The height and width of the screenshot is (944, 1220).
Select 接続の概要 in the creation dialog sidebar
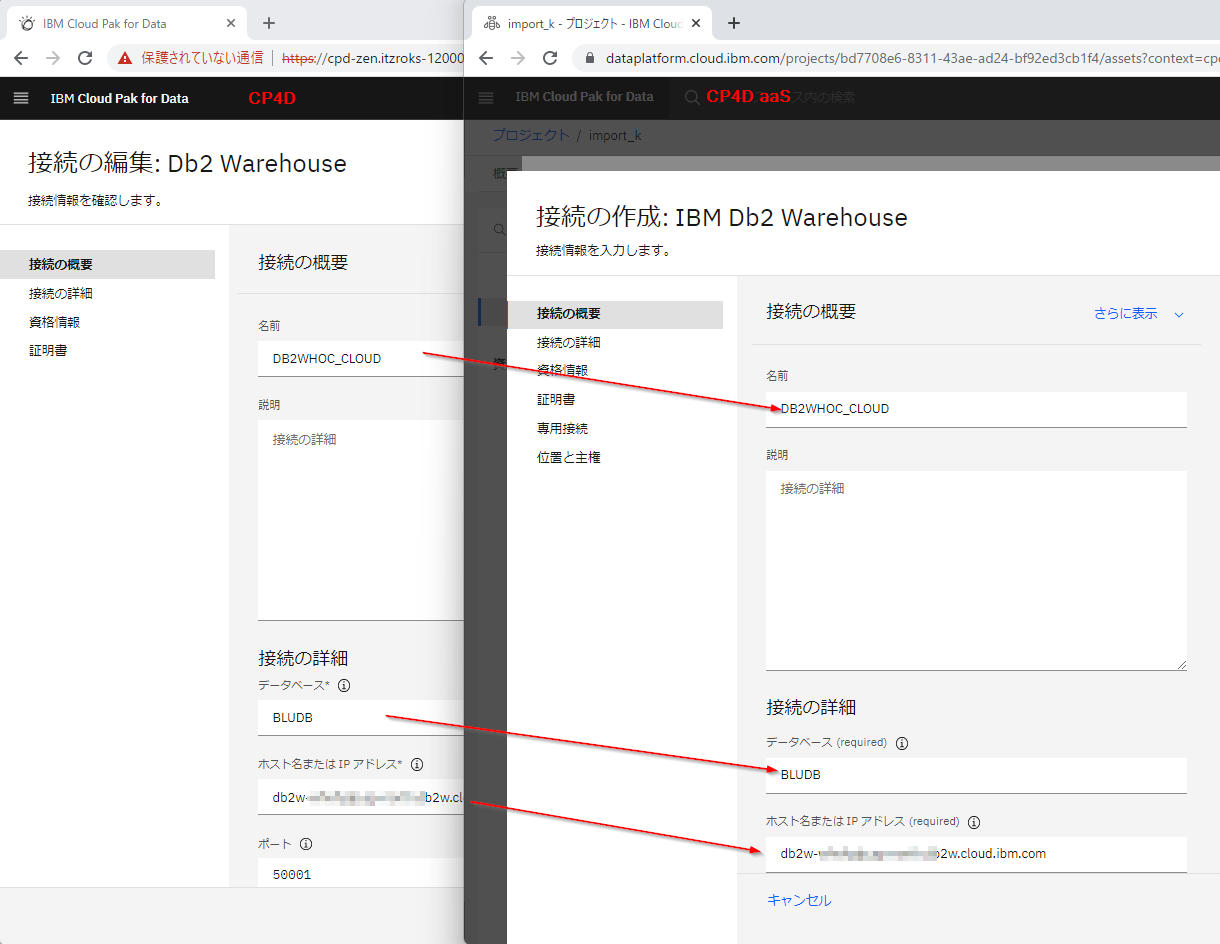coord(615,313)
